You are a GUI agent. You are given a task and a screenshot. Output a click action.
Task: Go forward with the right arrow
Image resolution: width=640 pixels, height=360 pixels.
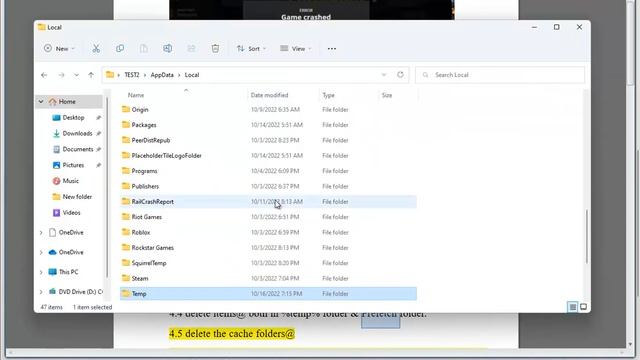[x=61, y=75]
